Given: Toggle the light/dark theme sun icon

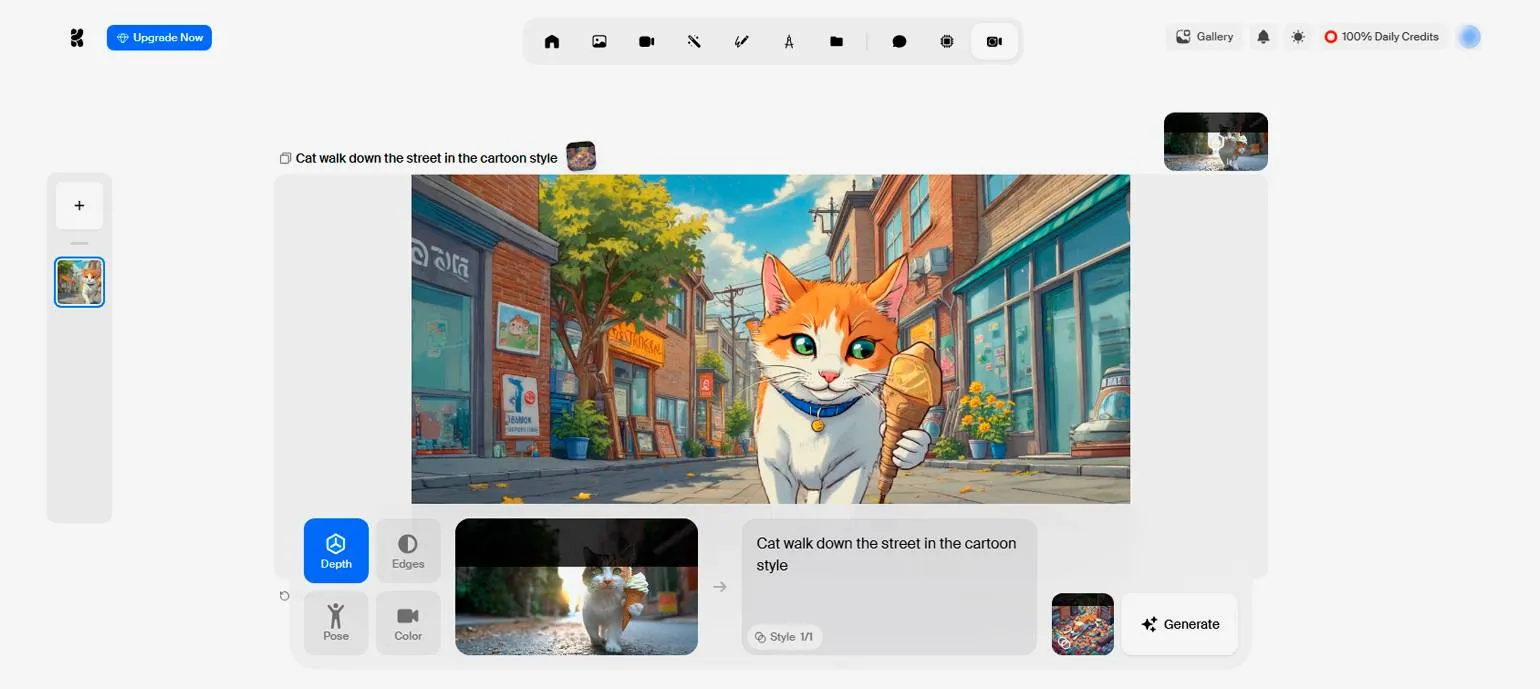Looking at the screenshot, I should point(1298,37).
